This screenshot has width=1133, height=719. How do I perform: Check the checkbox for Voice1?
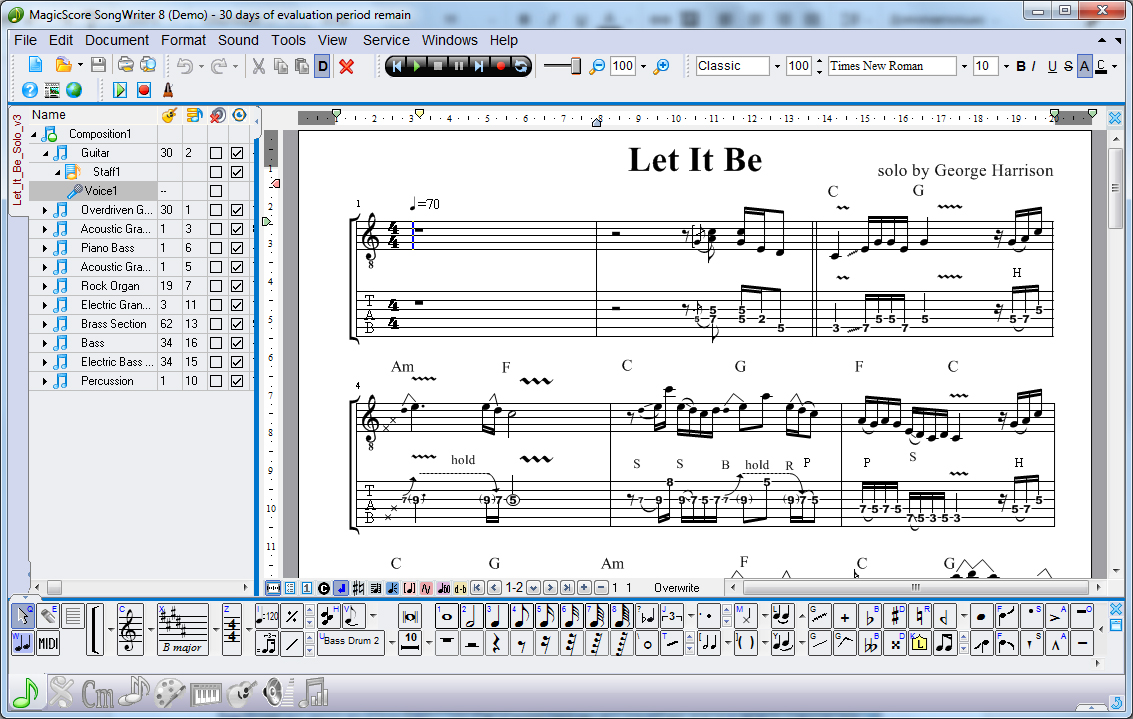pos(215,191)
